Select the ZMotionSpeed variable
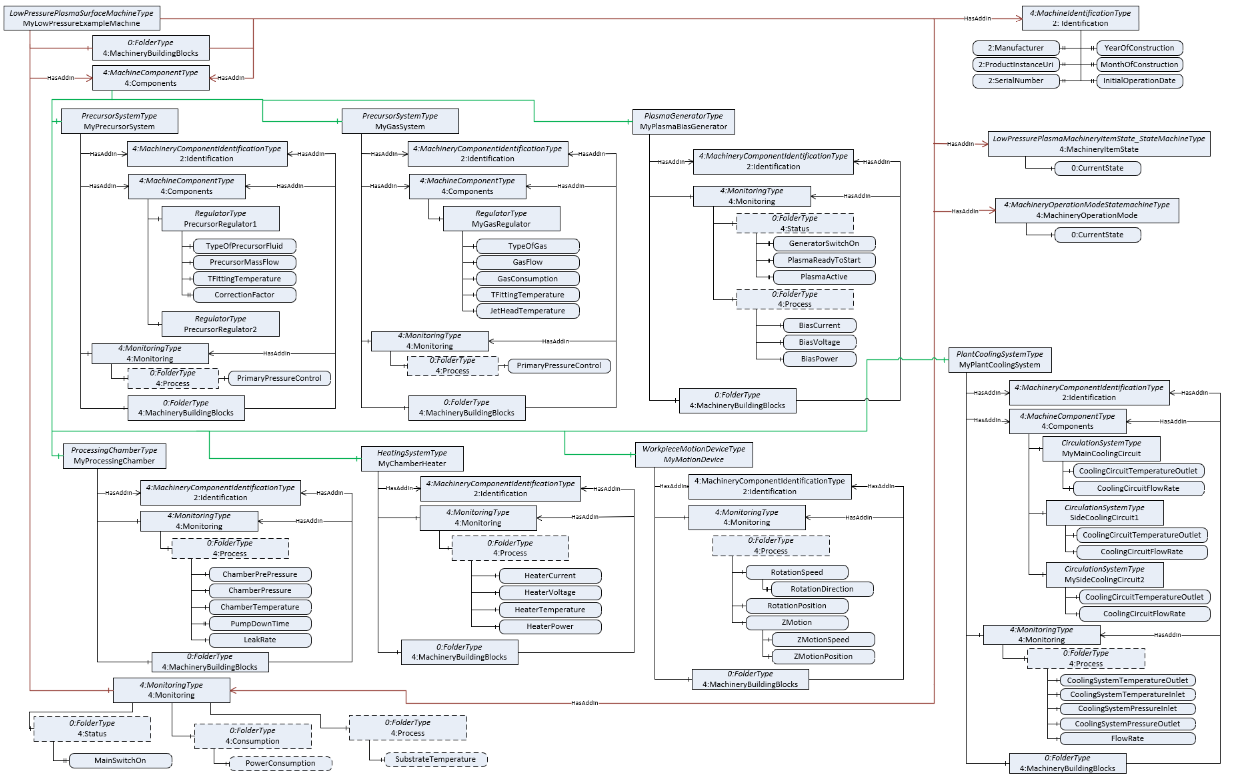This screenshot has height=774, width=1238. pyautogui.click(x=822, y=639)
